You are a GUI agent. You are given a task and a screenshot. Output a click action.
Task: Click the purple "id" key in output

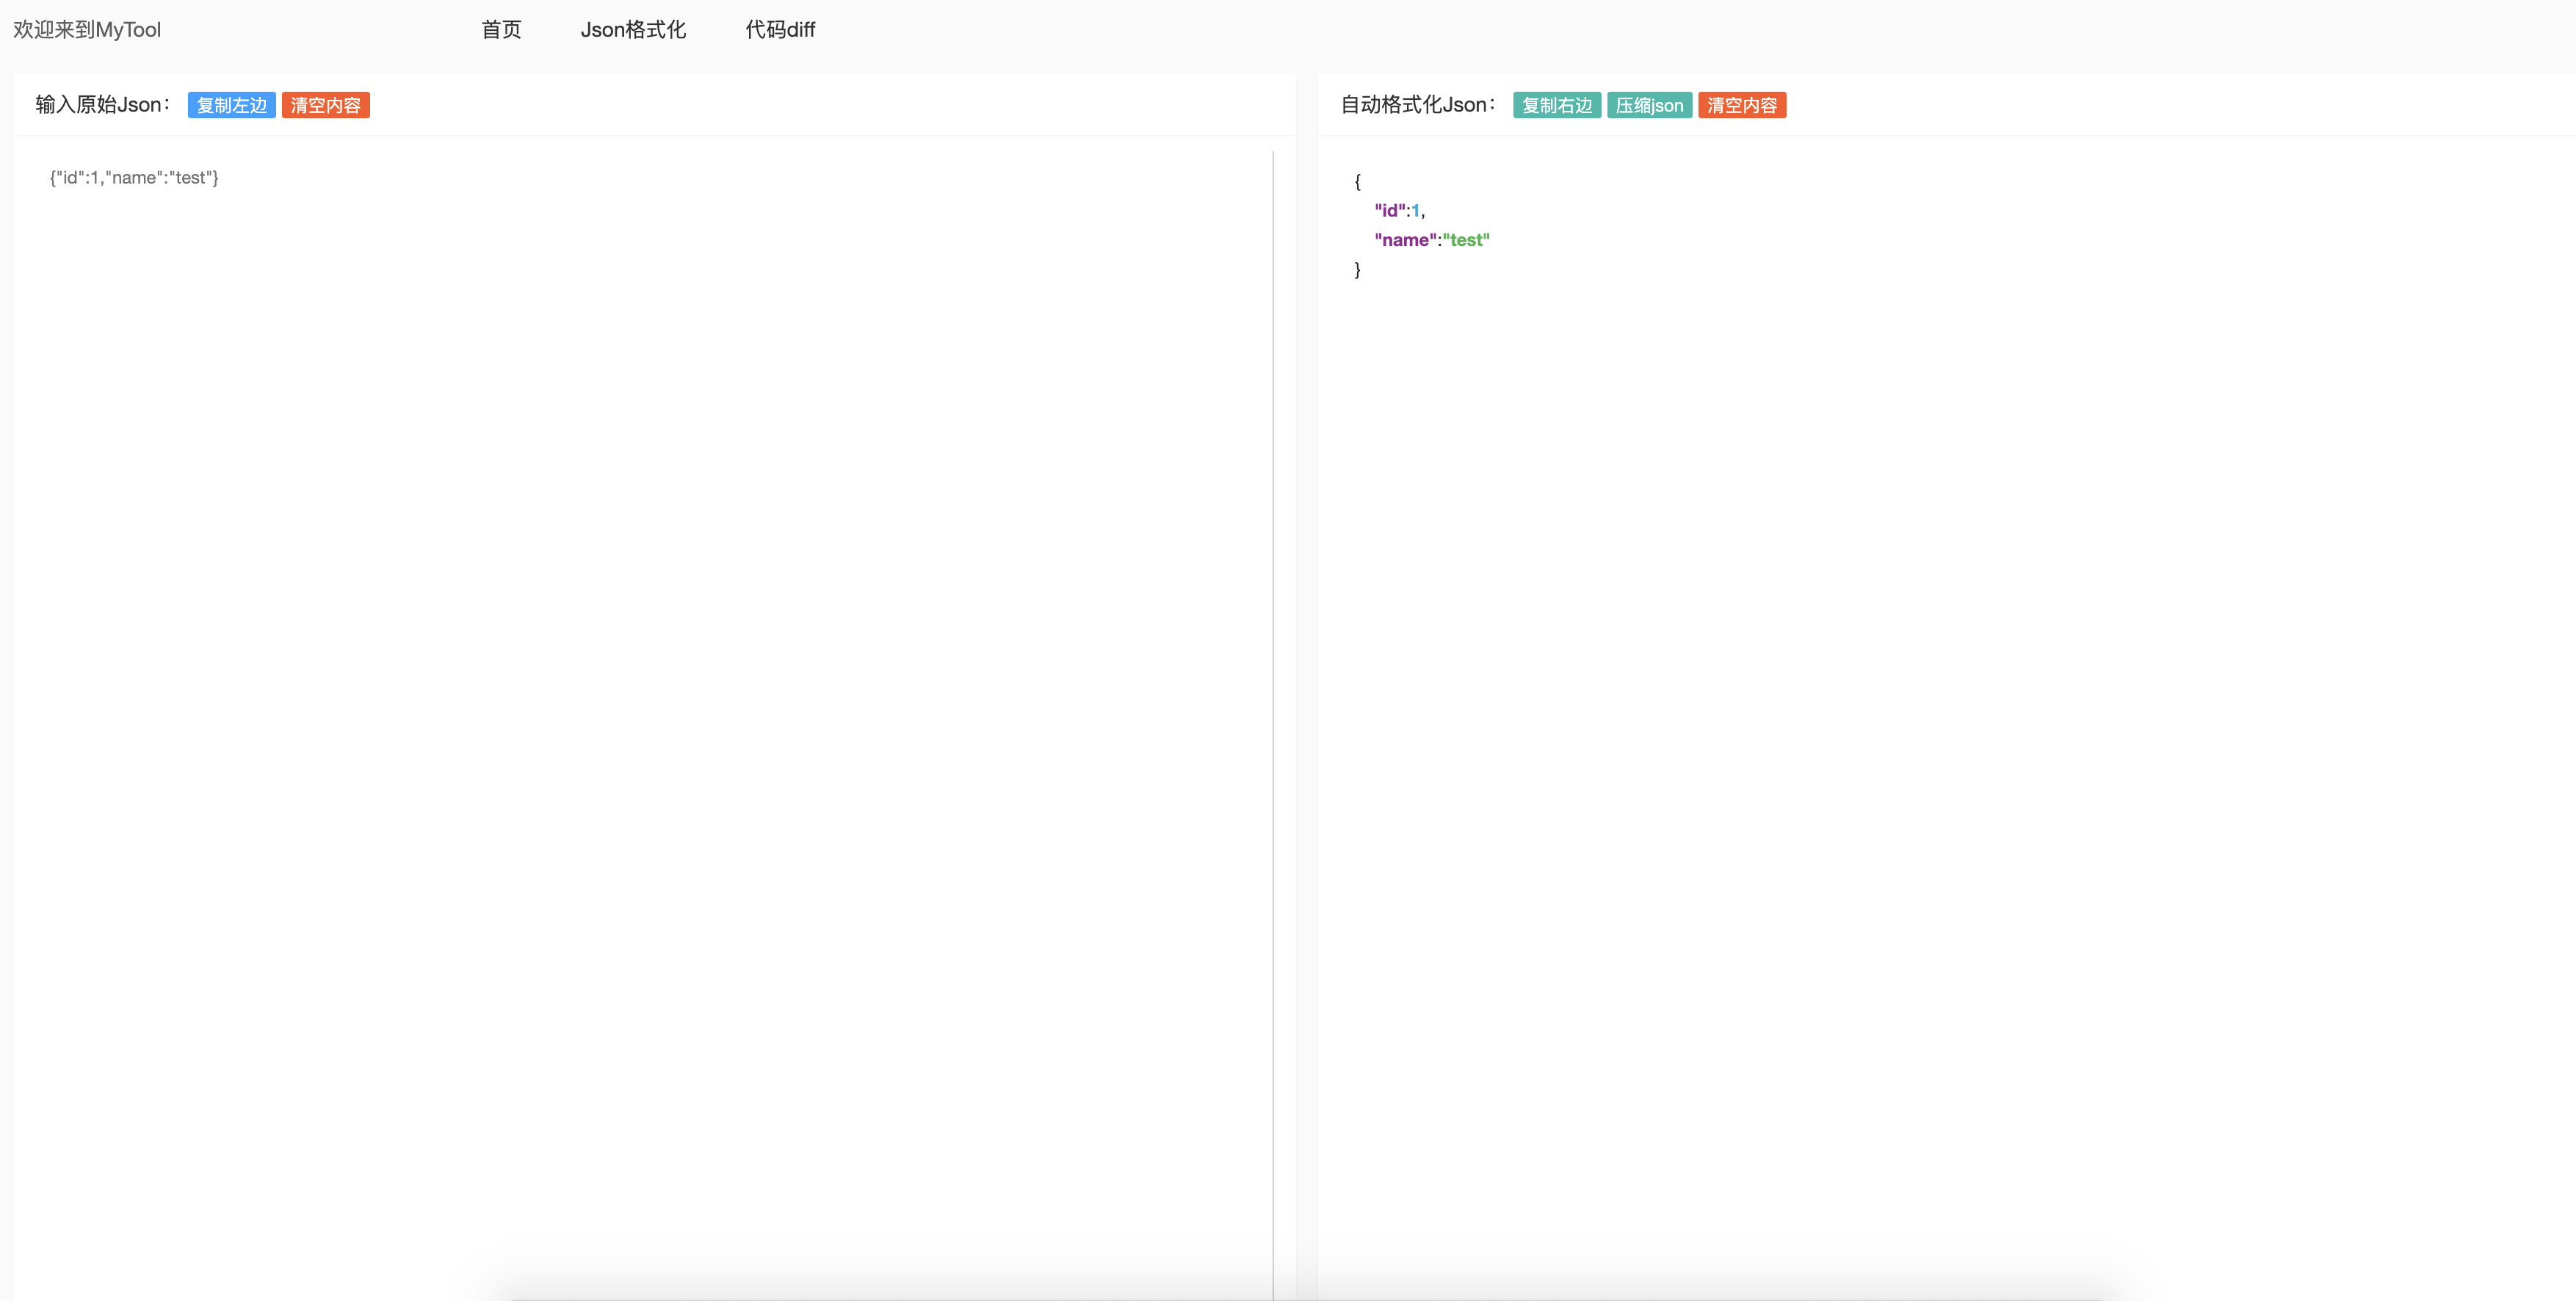click(1390, 210)
